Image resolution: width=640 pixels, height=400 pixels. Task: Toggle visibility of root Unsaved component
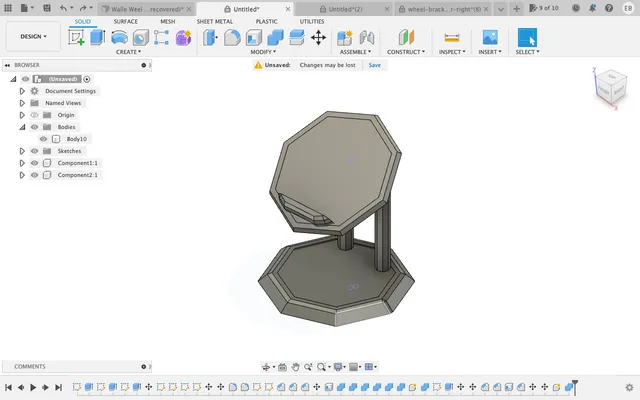(x=26, y=79)
